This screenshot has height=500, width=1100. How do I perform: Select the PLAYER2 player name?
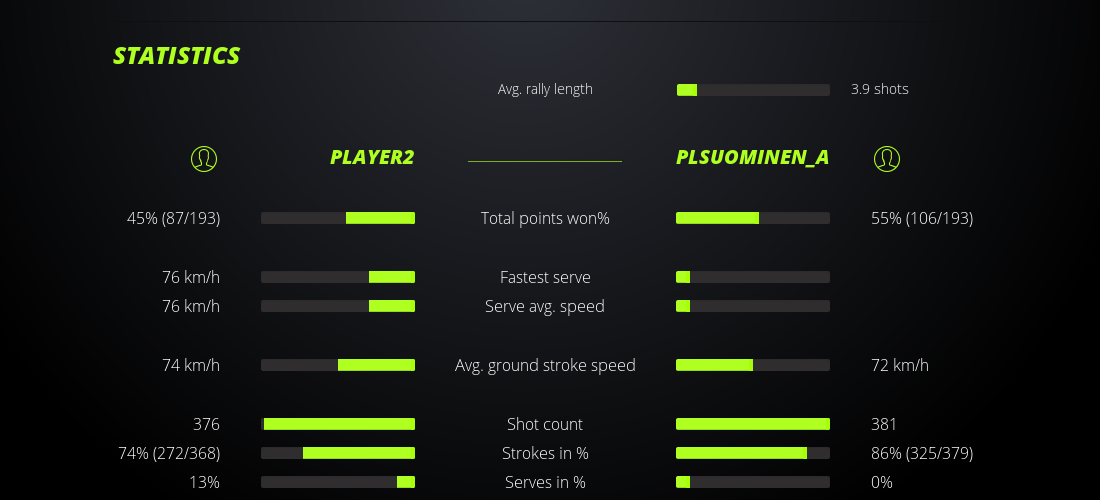pyautogui.click(x=372, y=157)
